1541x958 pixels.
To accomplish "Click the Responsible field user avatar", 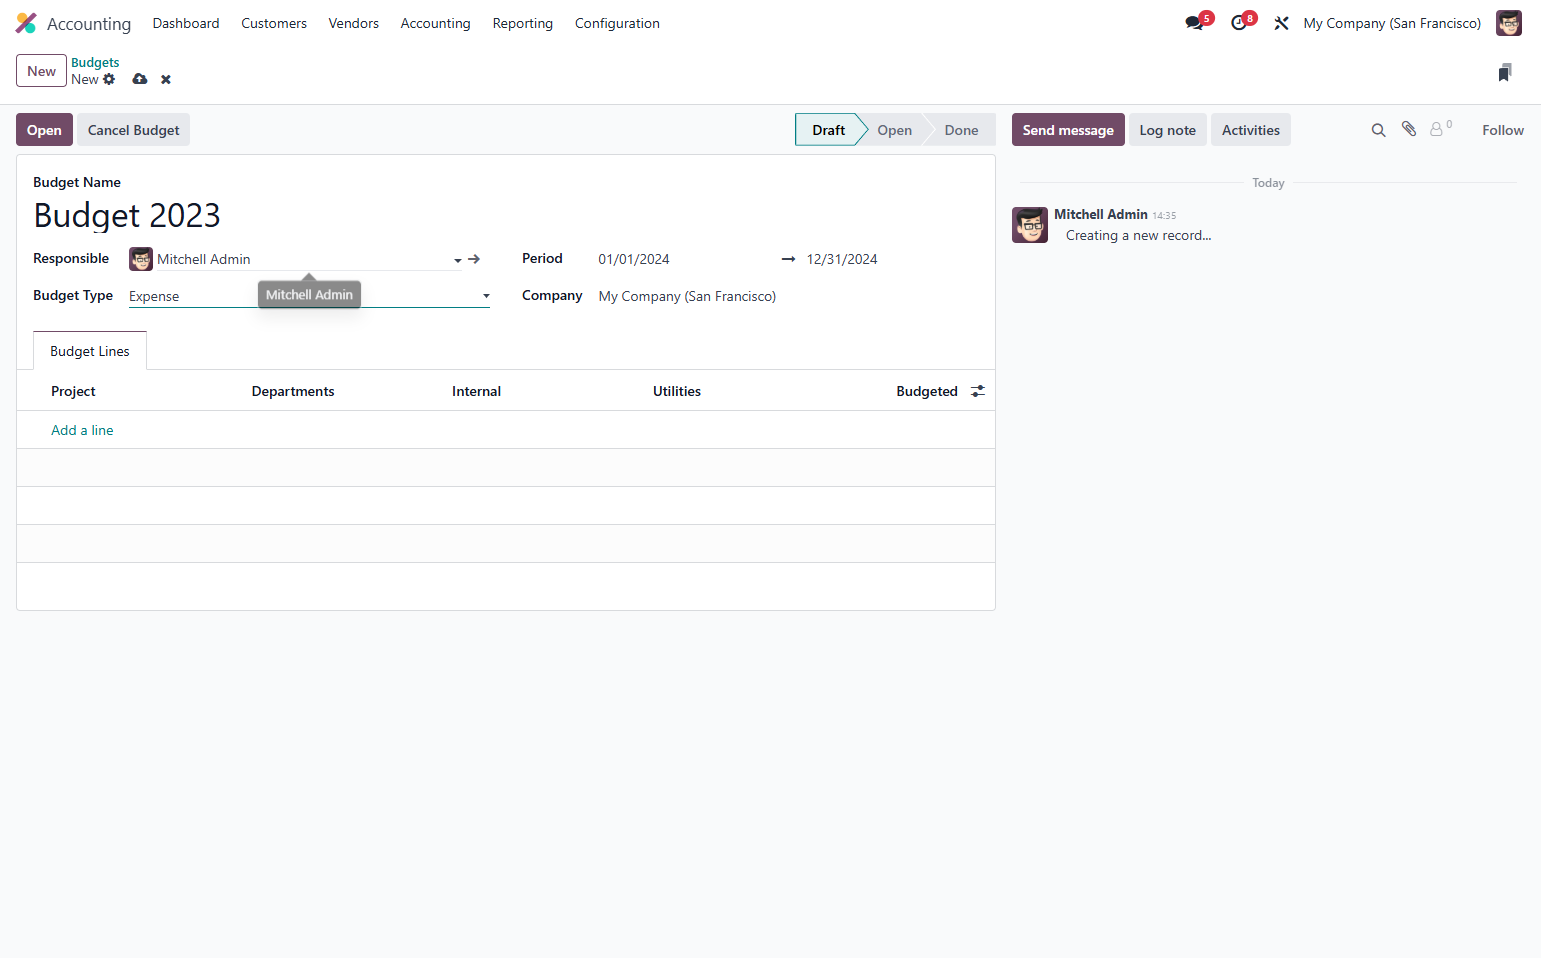I will (141, 259).
